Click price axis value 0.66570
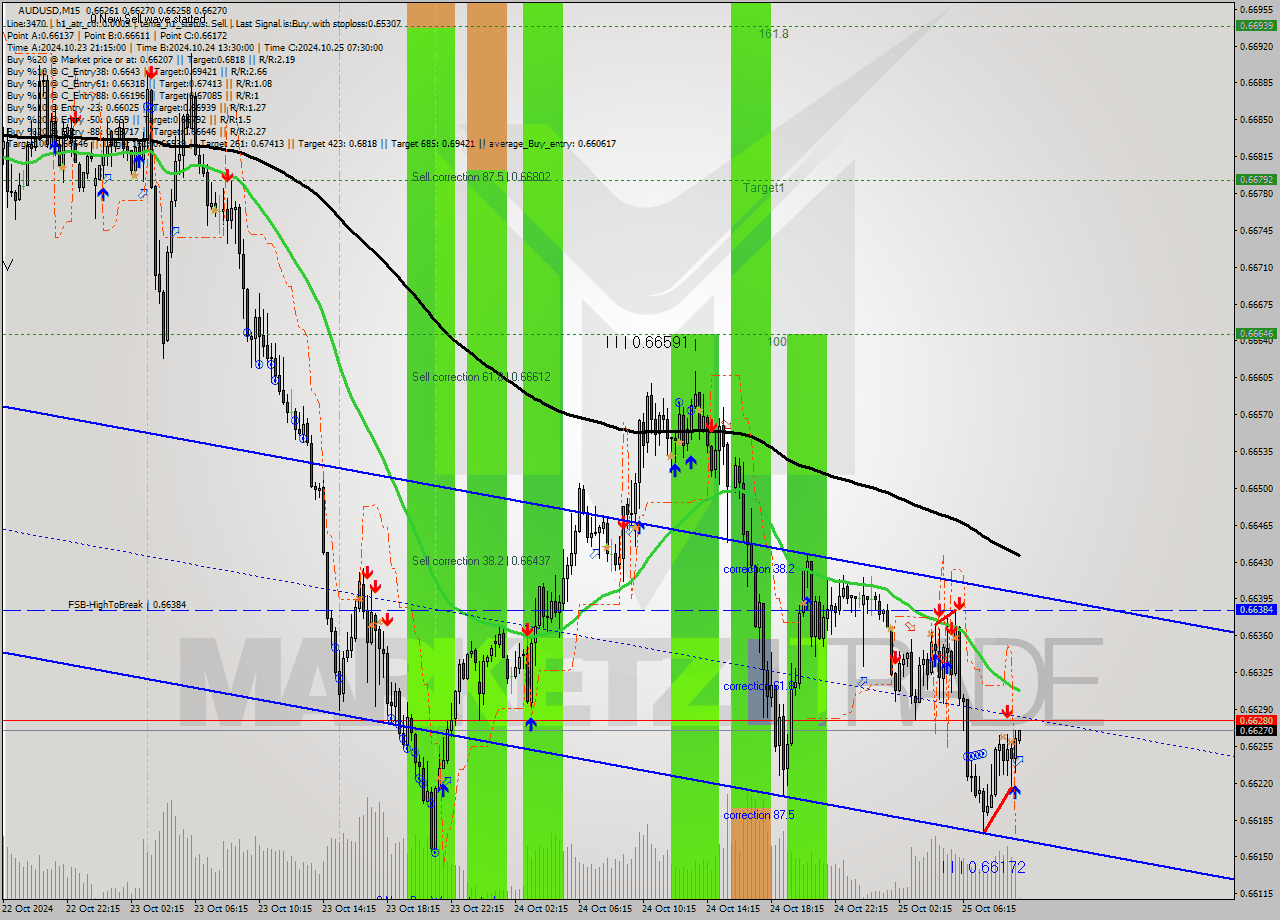Image resolution: width=1280 pixels, height=920 pixels. coord(1255,414)
